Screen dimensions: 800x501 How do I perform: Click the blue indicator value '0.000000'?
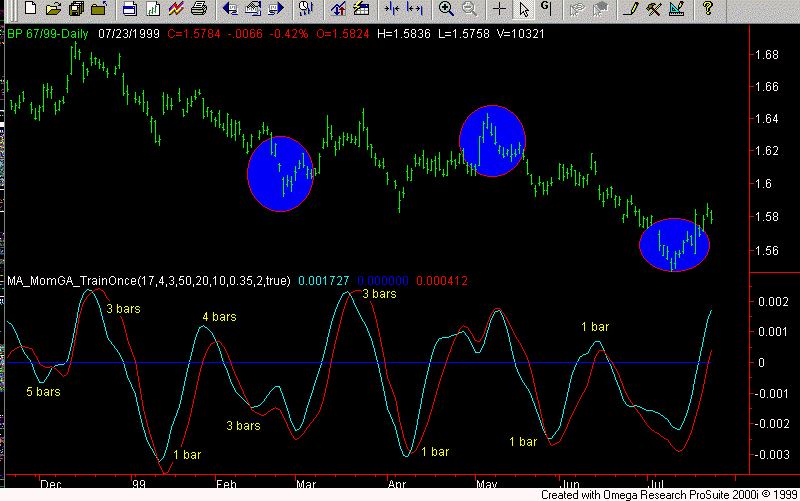[x=383, y=281]
